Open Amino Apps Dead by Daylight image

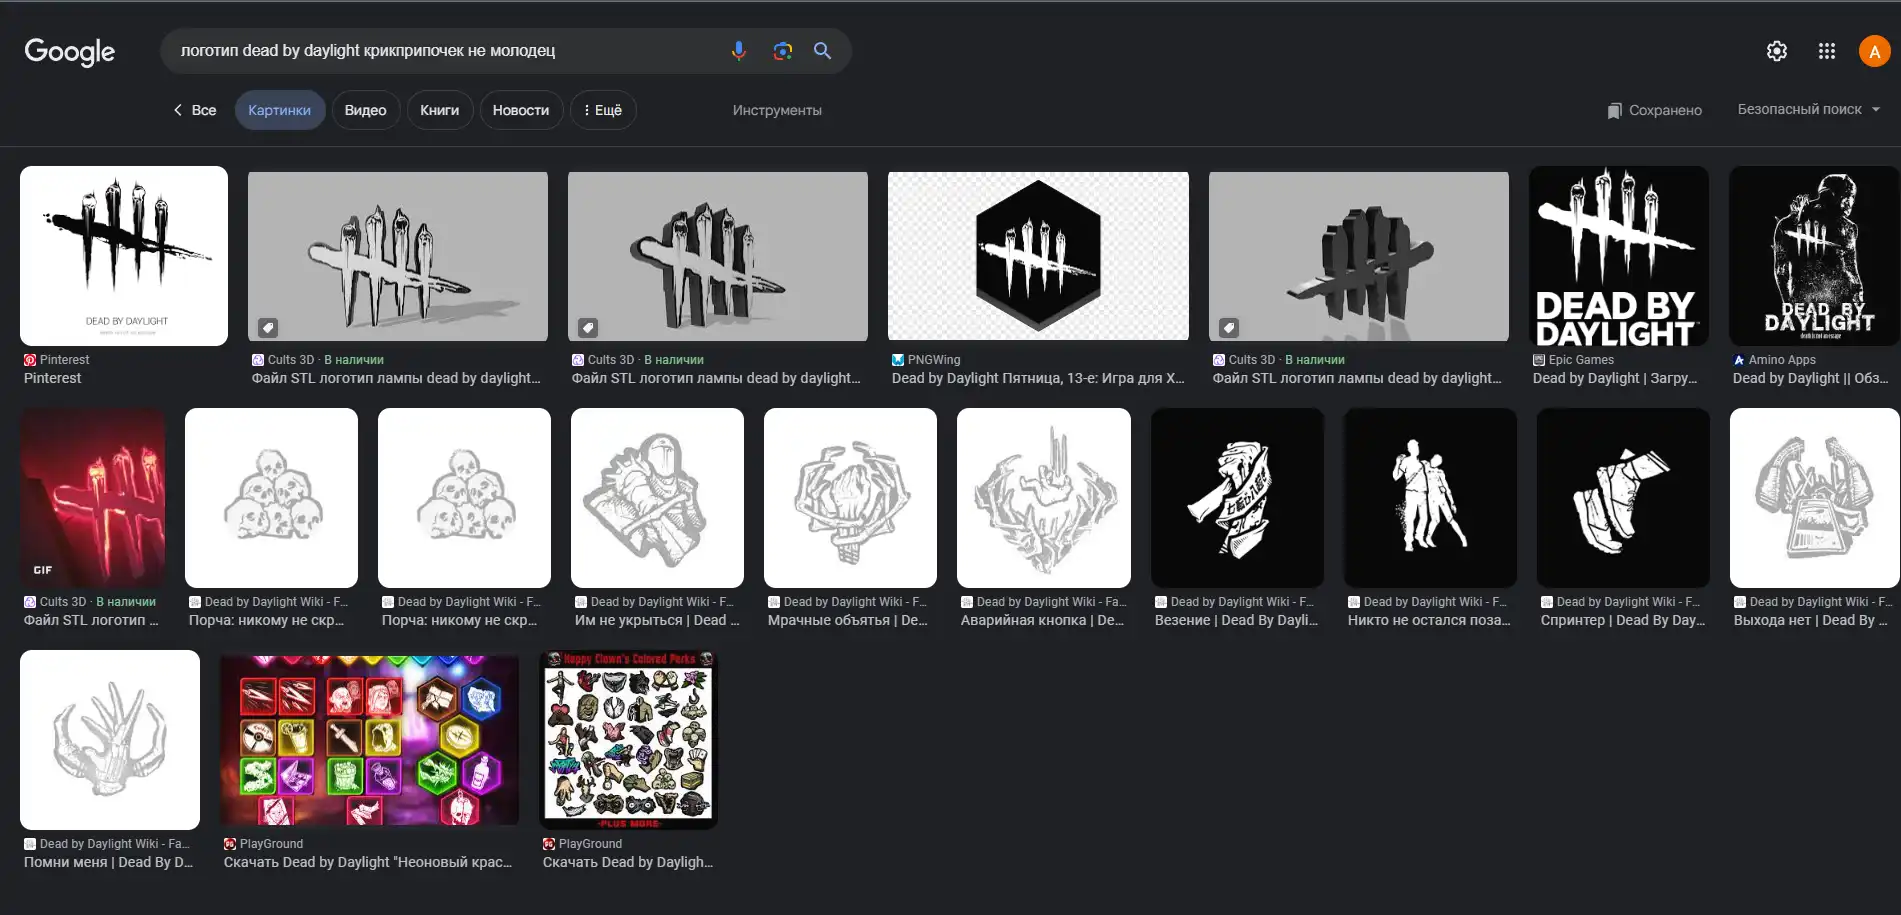pos(1814,256)
